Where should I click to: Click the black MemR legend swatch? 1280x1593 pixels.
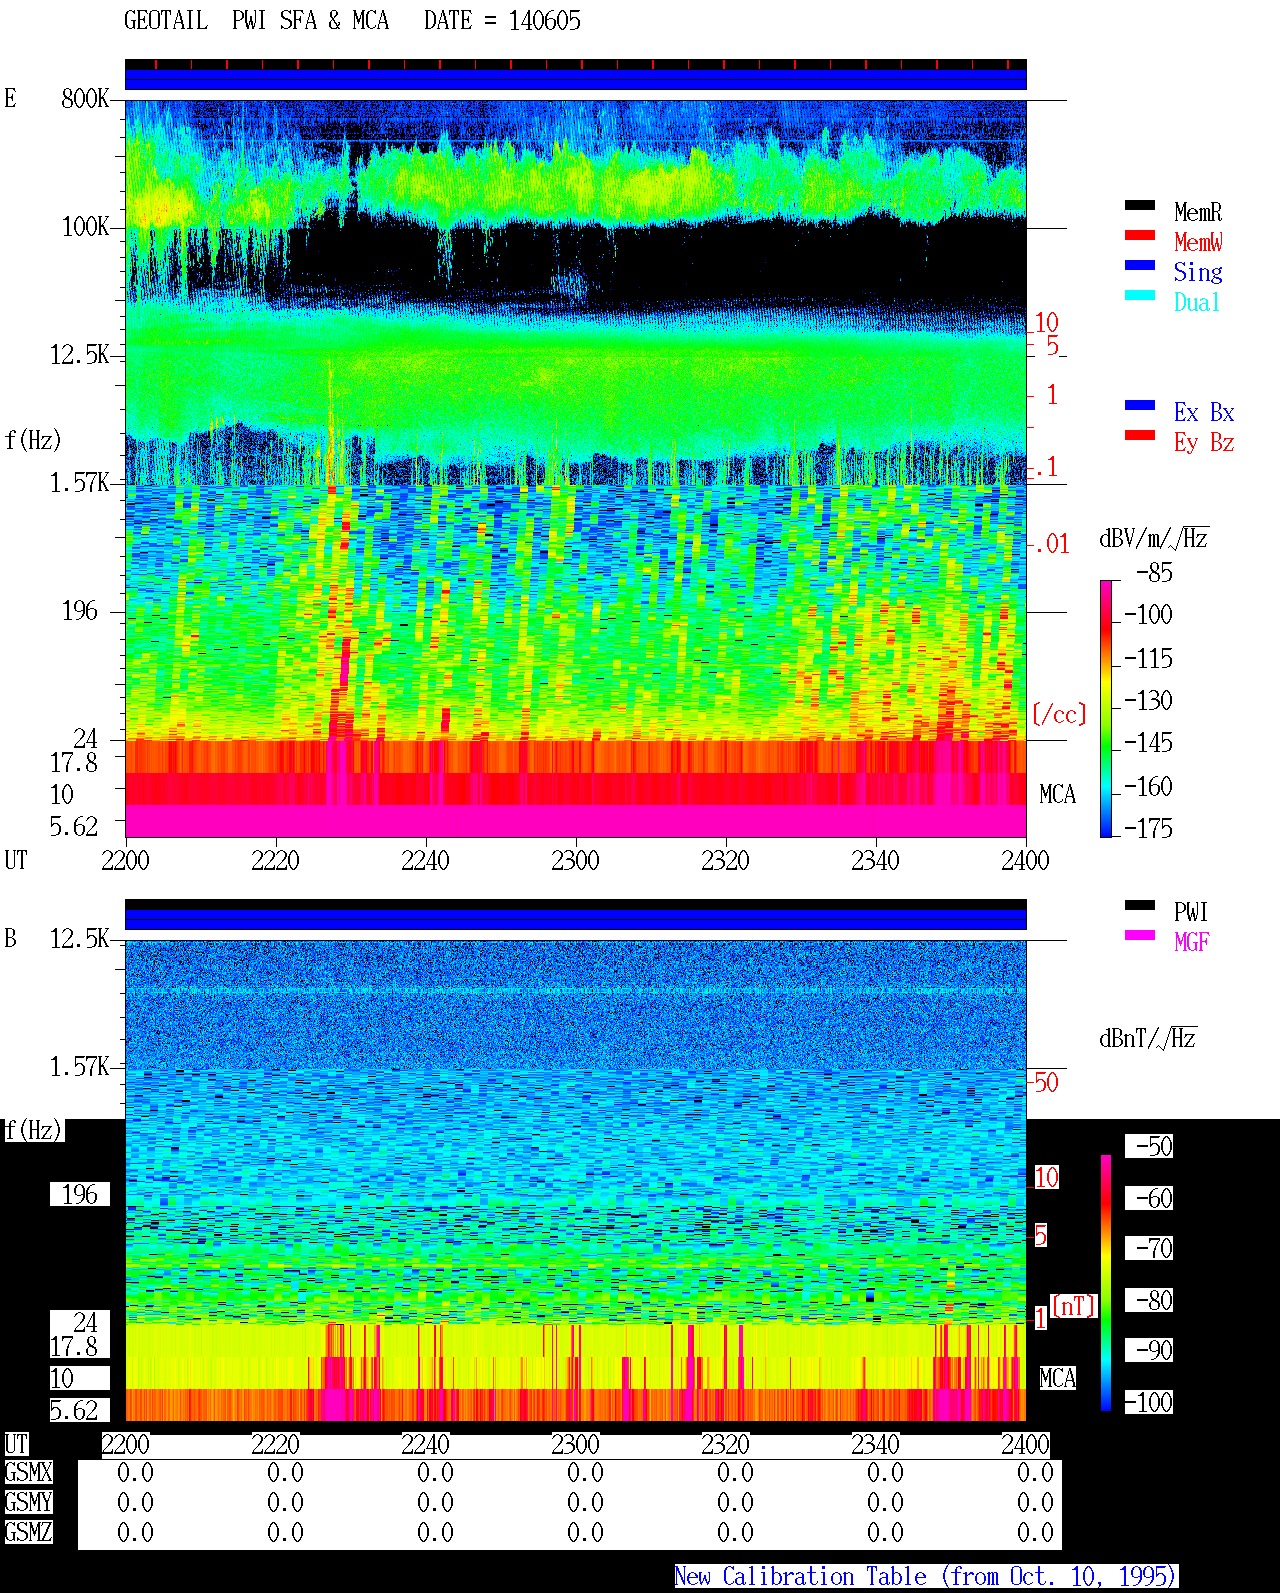[x=1140, y=206]
